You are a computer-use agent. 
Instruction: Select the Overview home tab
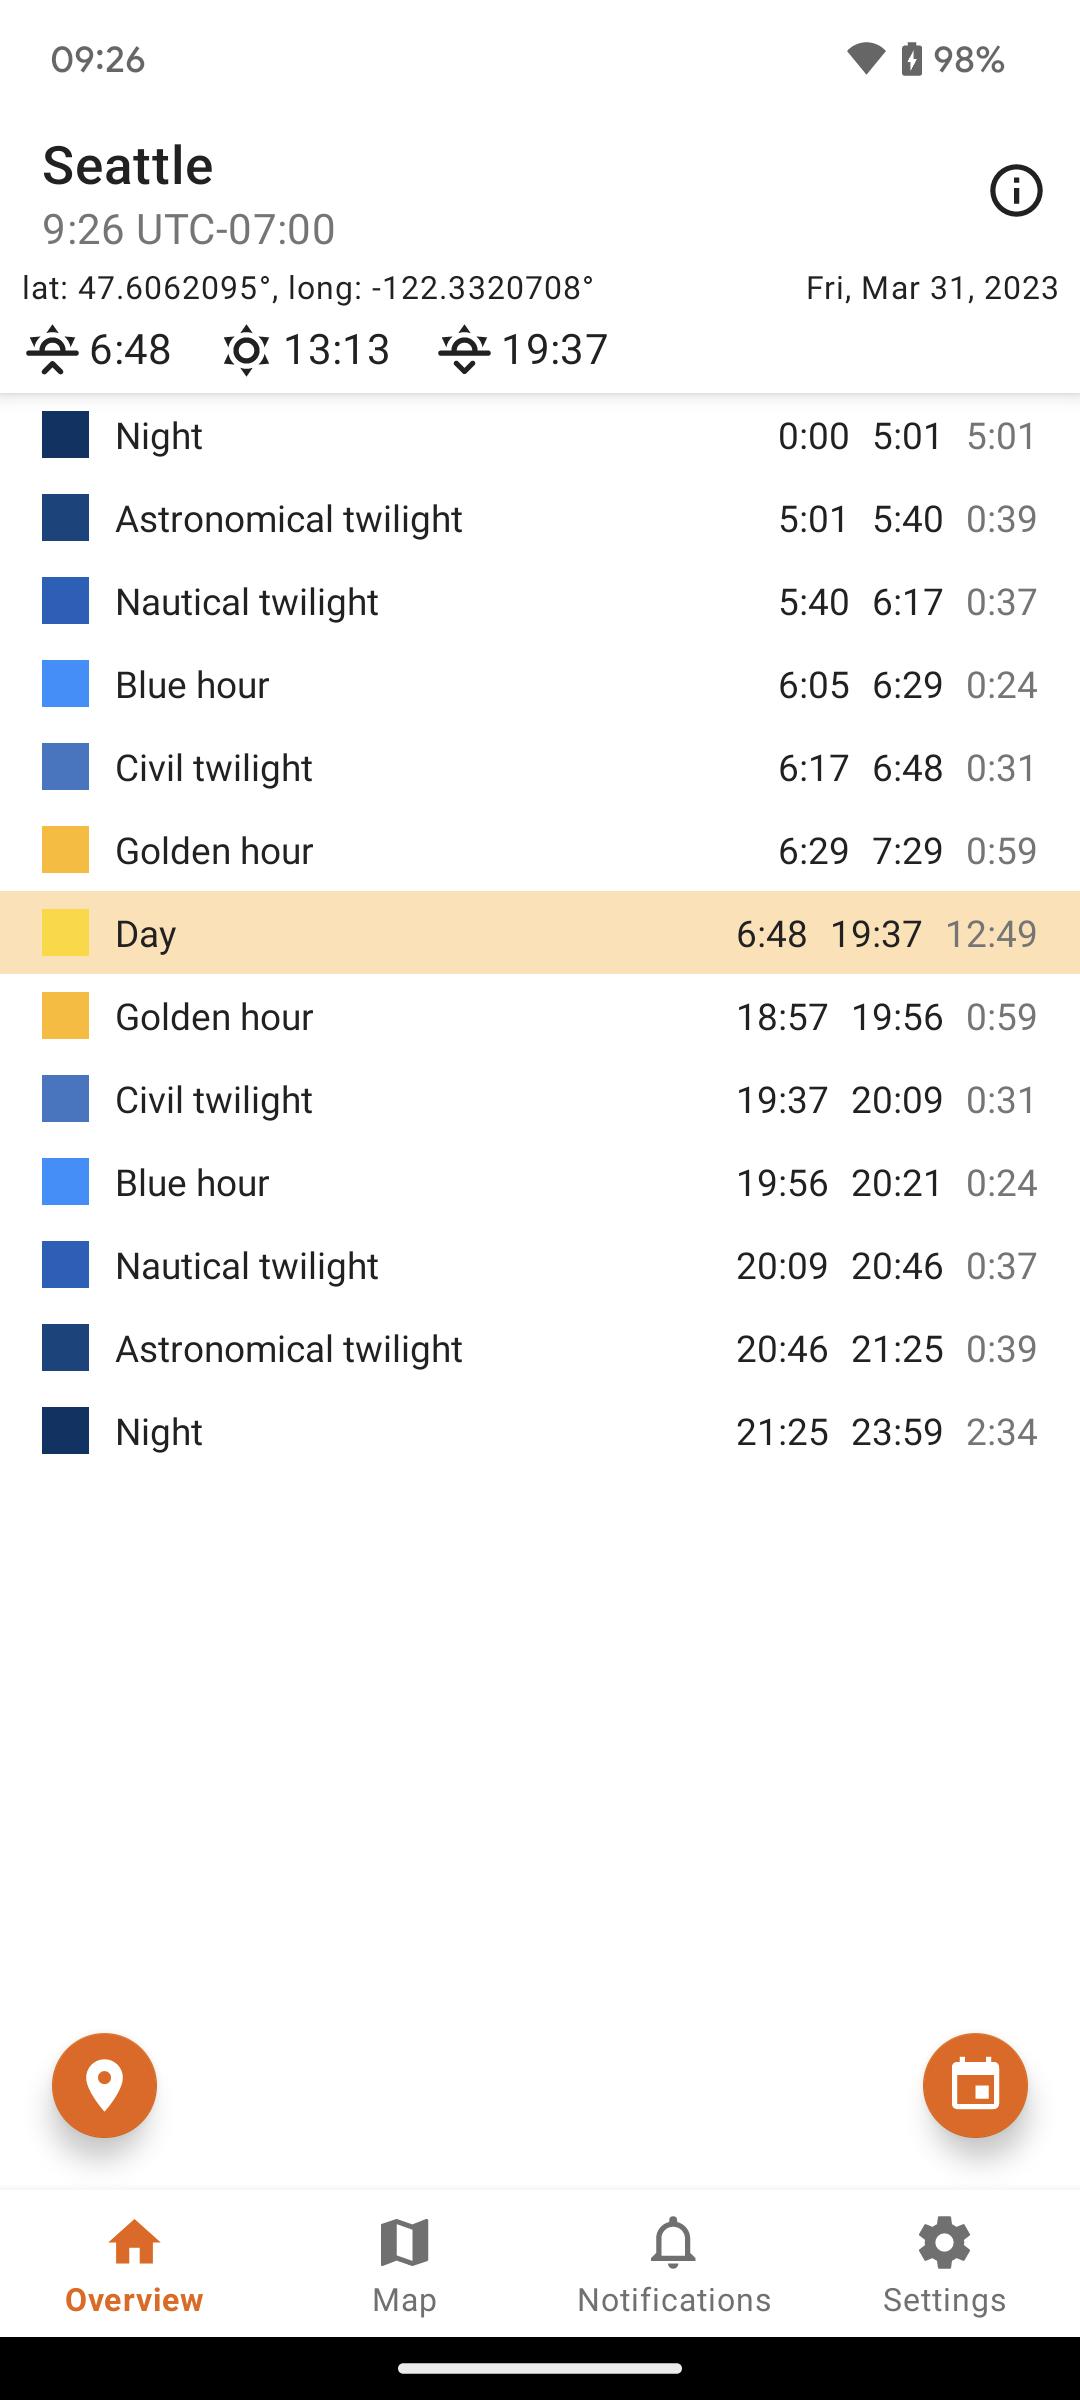coord(134,2264)
